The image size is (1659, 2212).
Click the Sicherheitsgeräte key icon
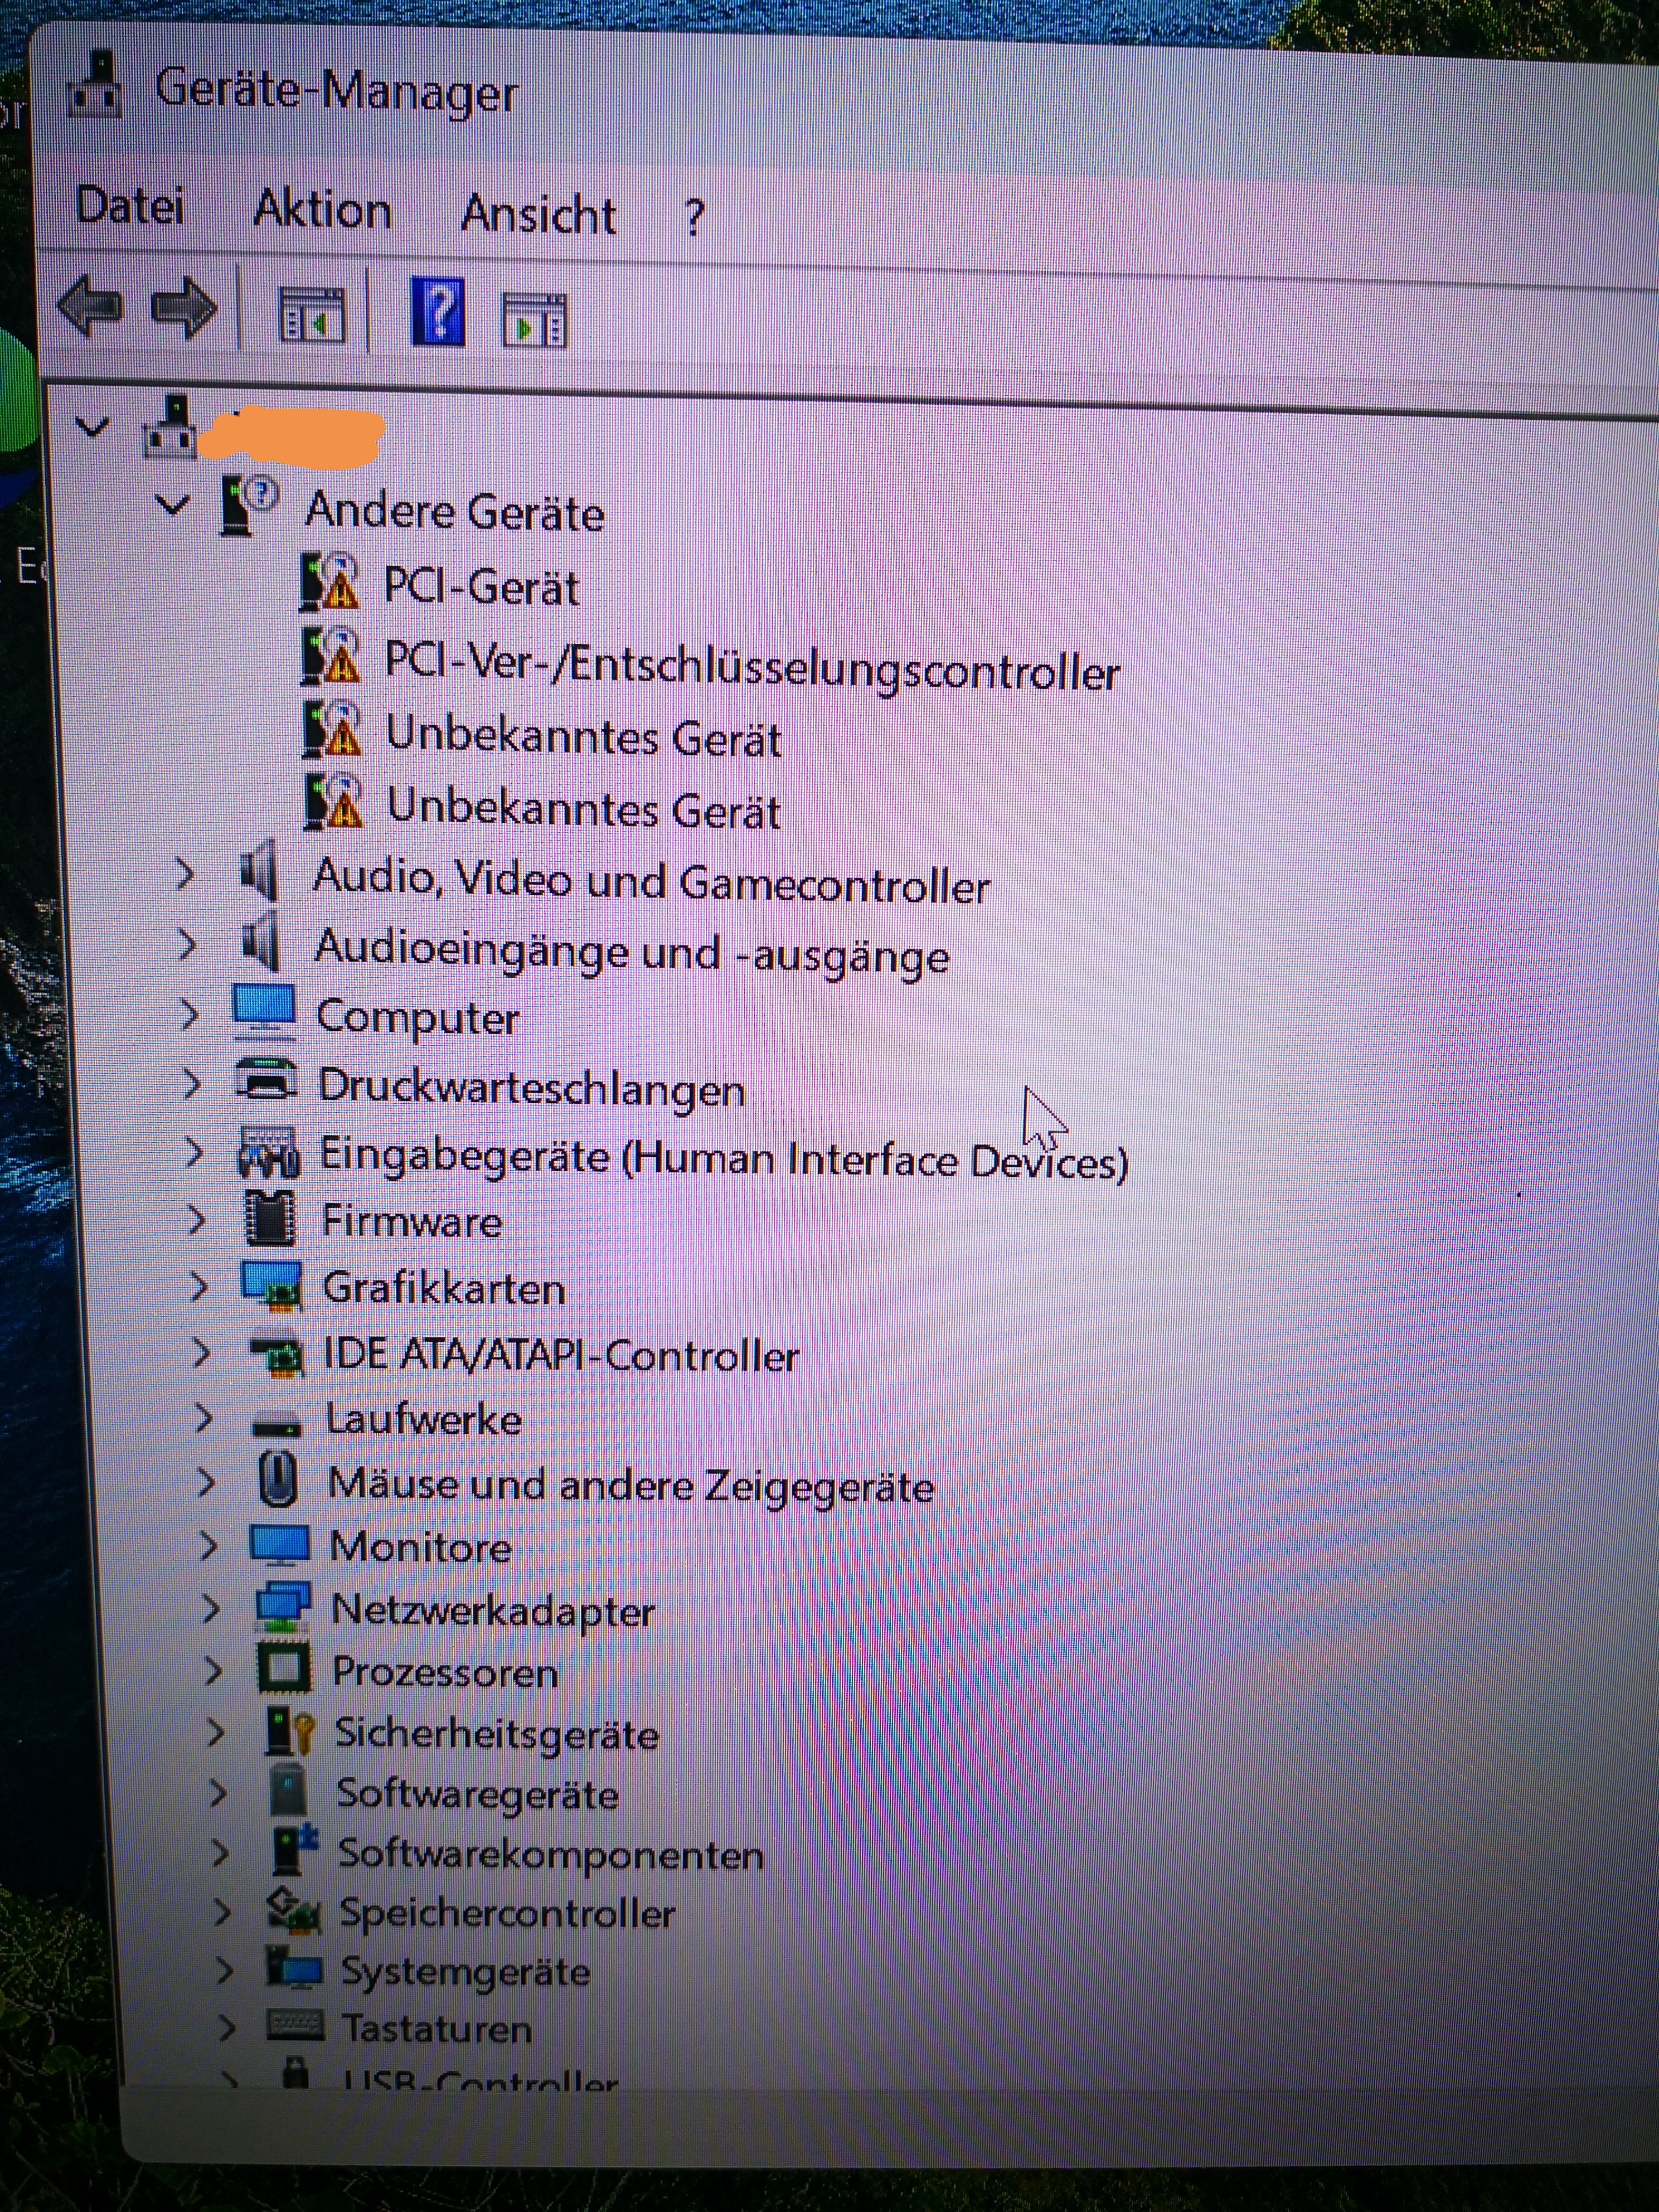[x=290, y=1732]
